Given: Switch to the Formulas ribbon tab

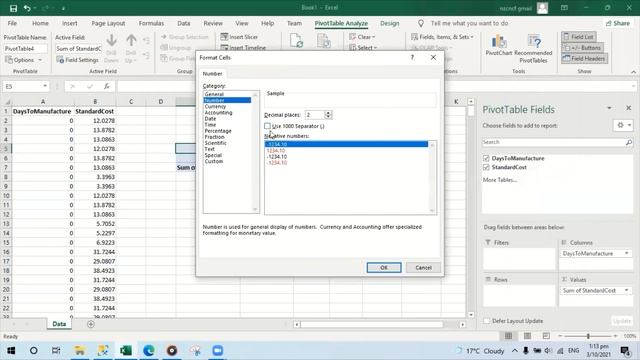Looking at the screenshot, I should pyautogui.click(x=151, y=23).
